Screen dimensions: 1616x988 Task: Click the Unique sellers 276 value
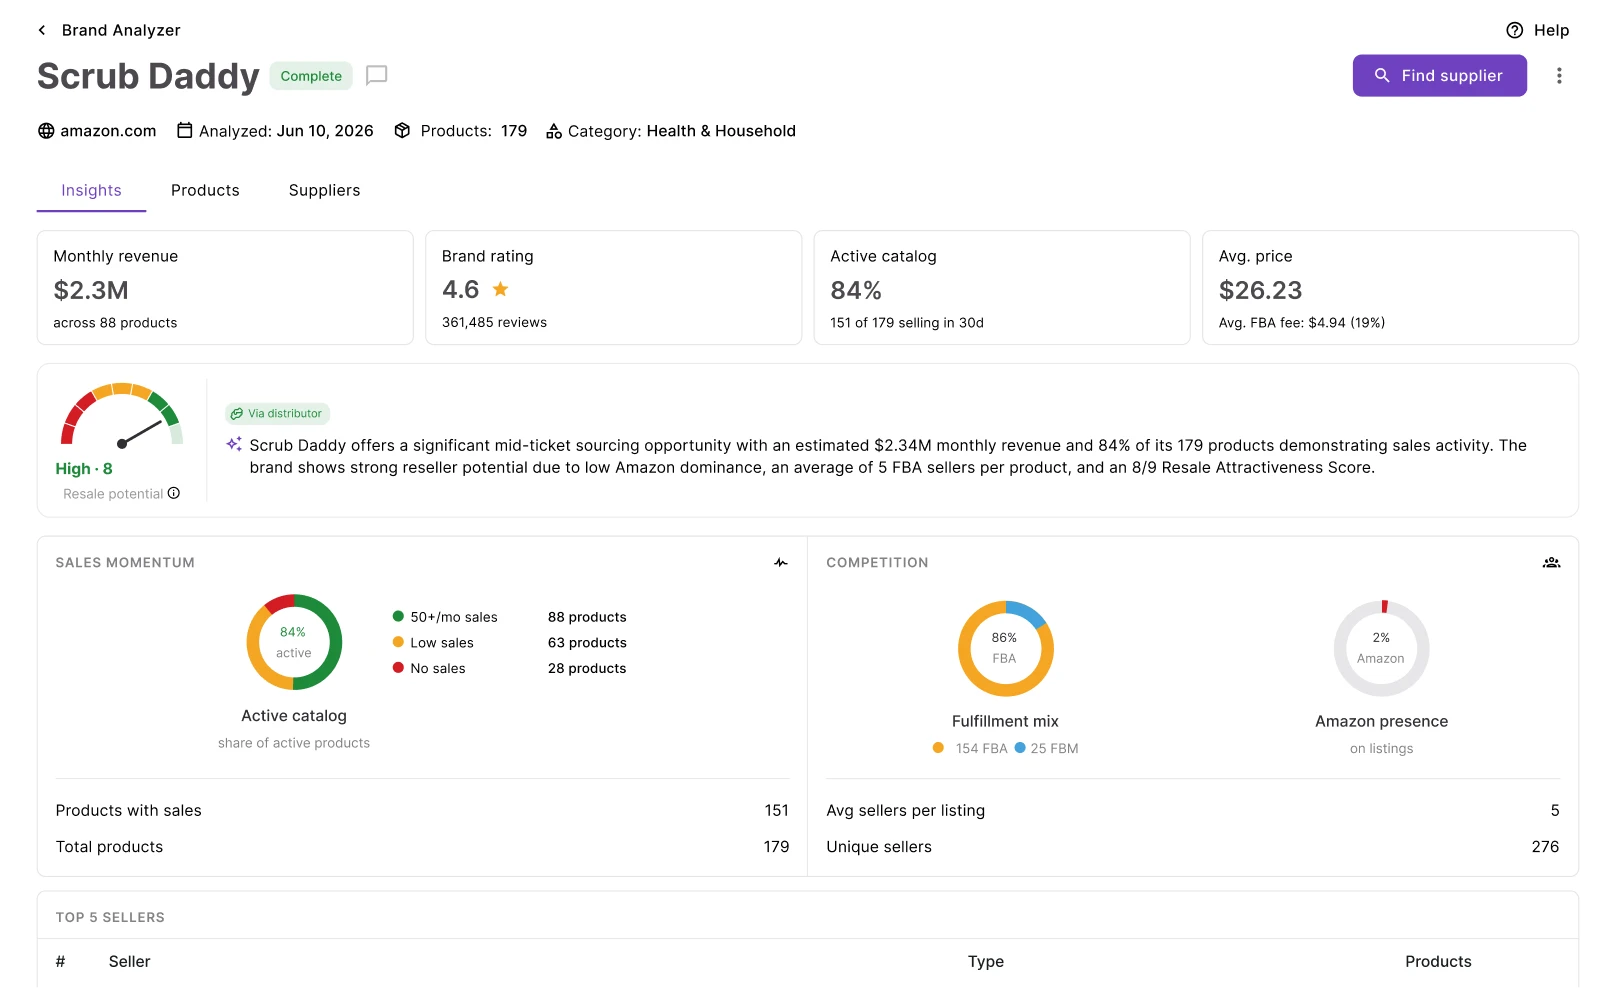pyautogui.click(x=1545, y=846)
